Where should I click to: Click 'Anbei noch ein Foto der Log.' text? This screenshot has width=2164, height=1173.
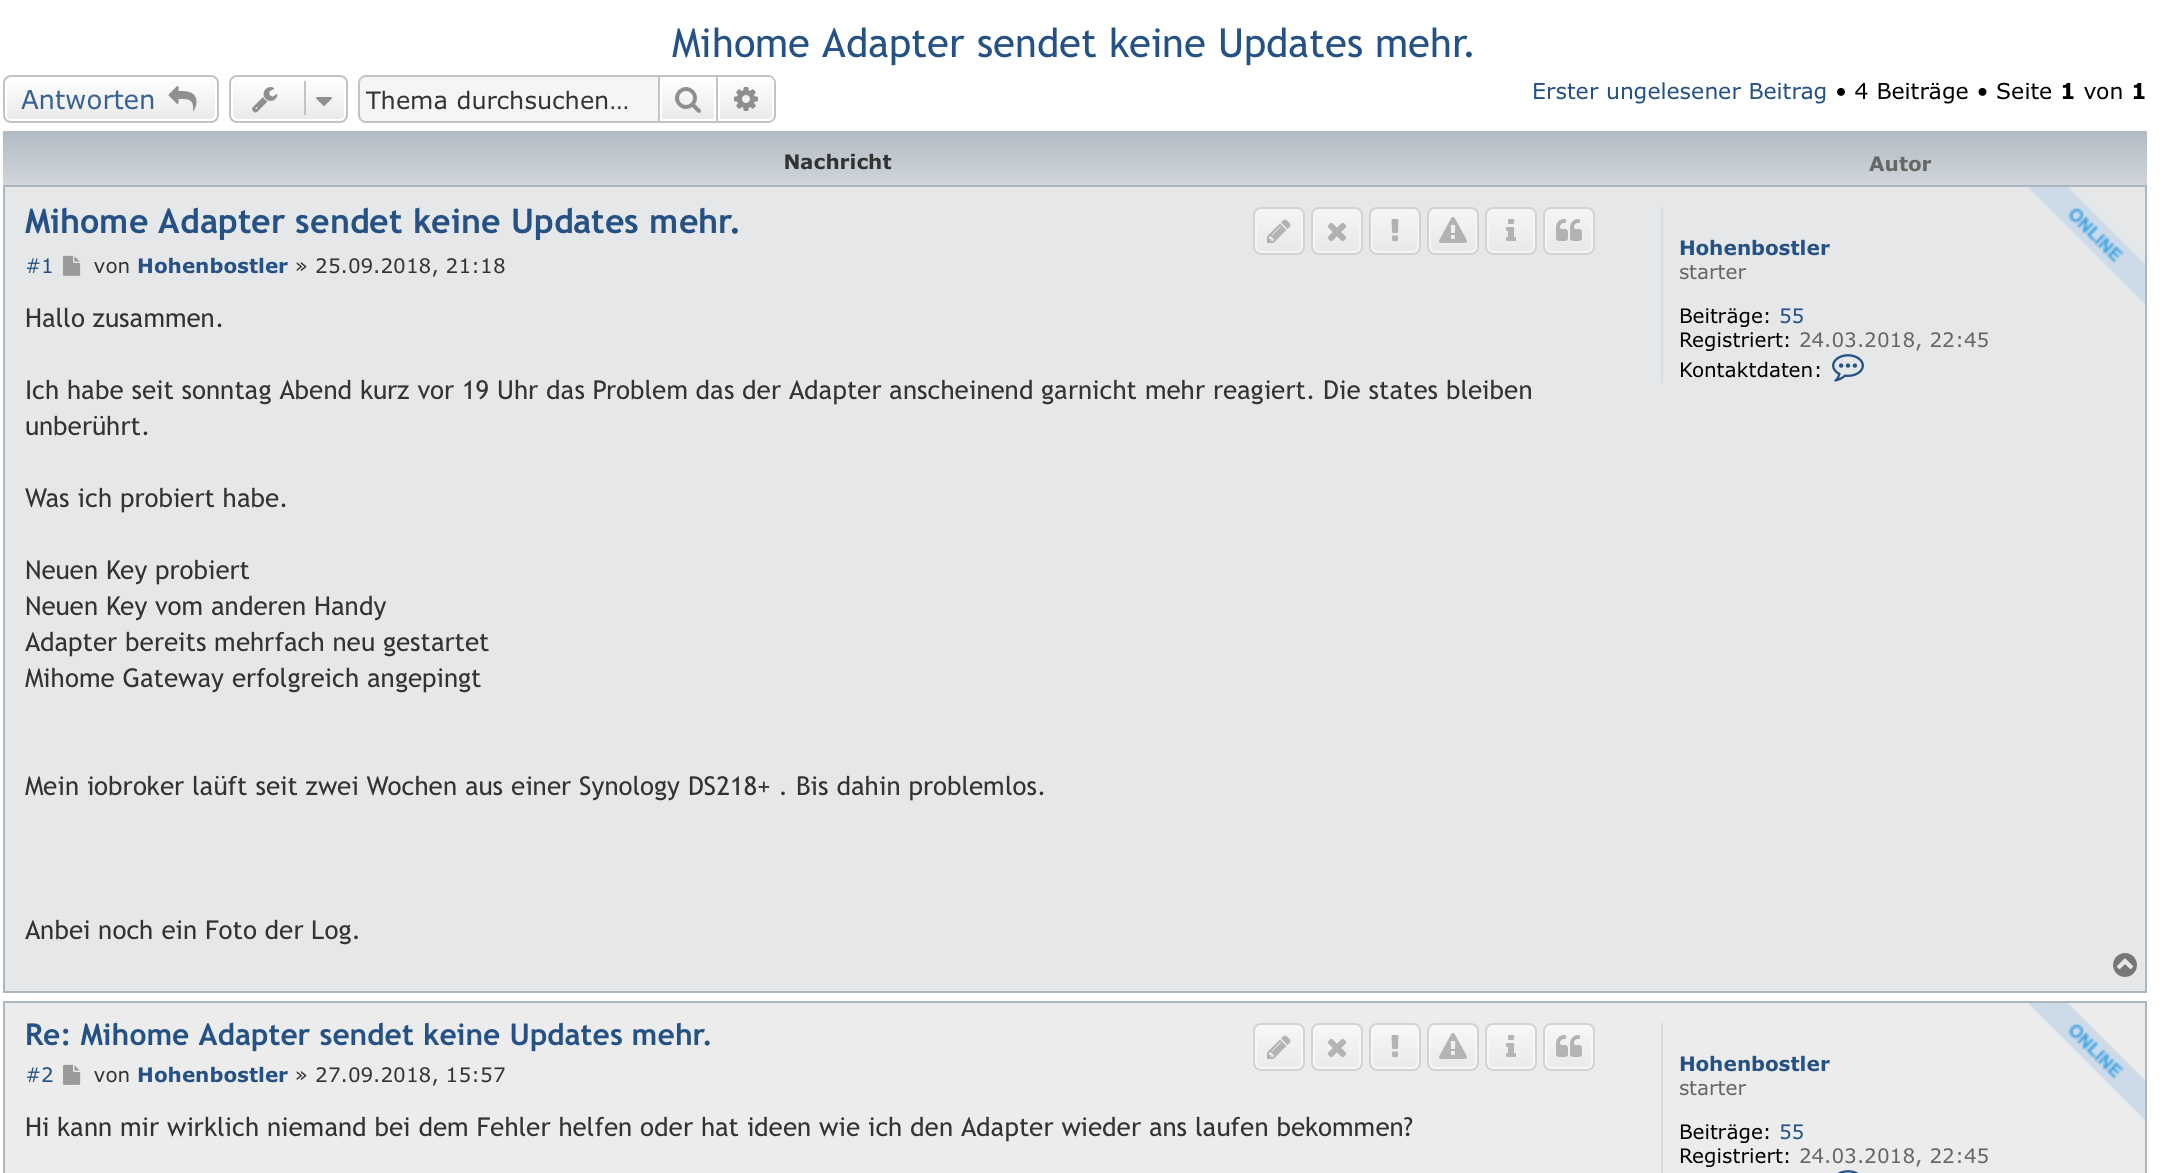pos(192,931)
